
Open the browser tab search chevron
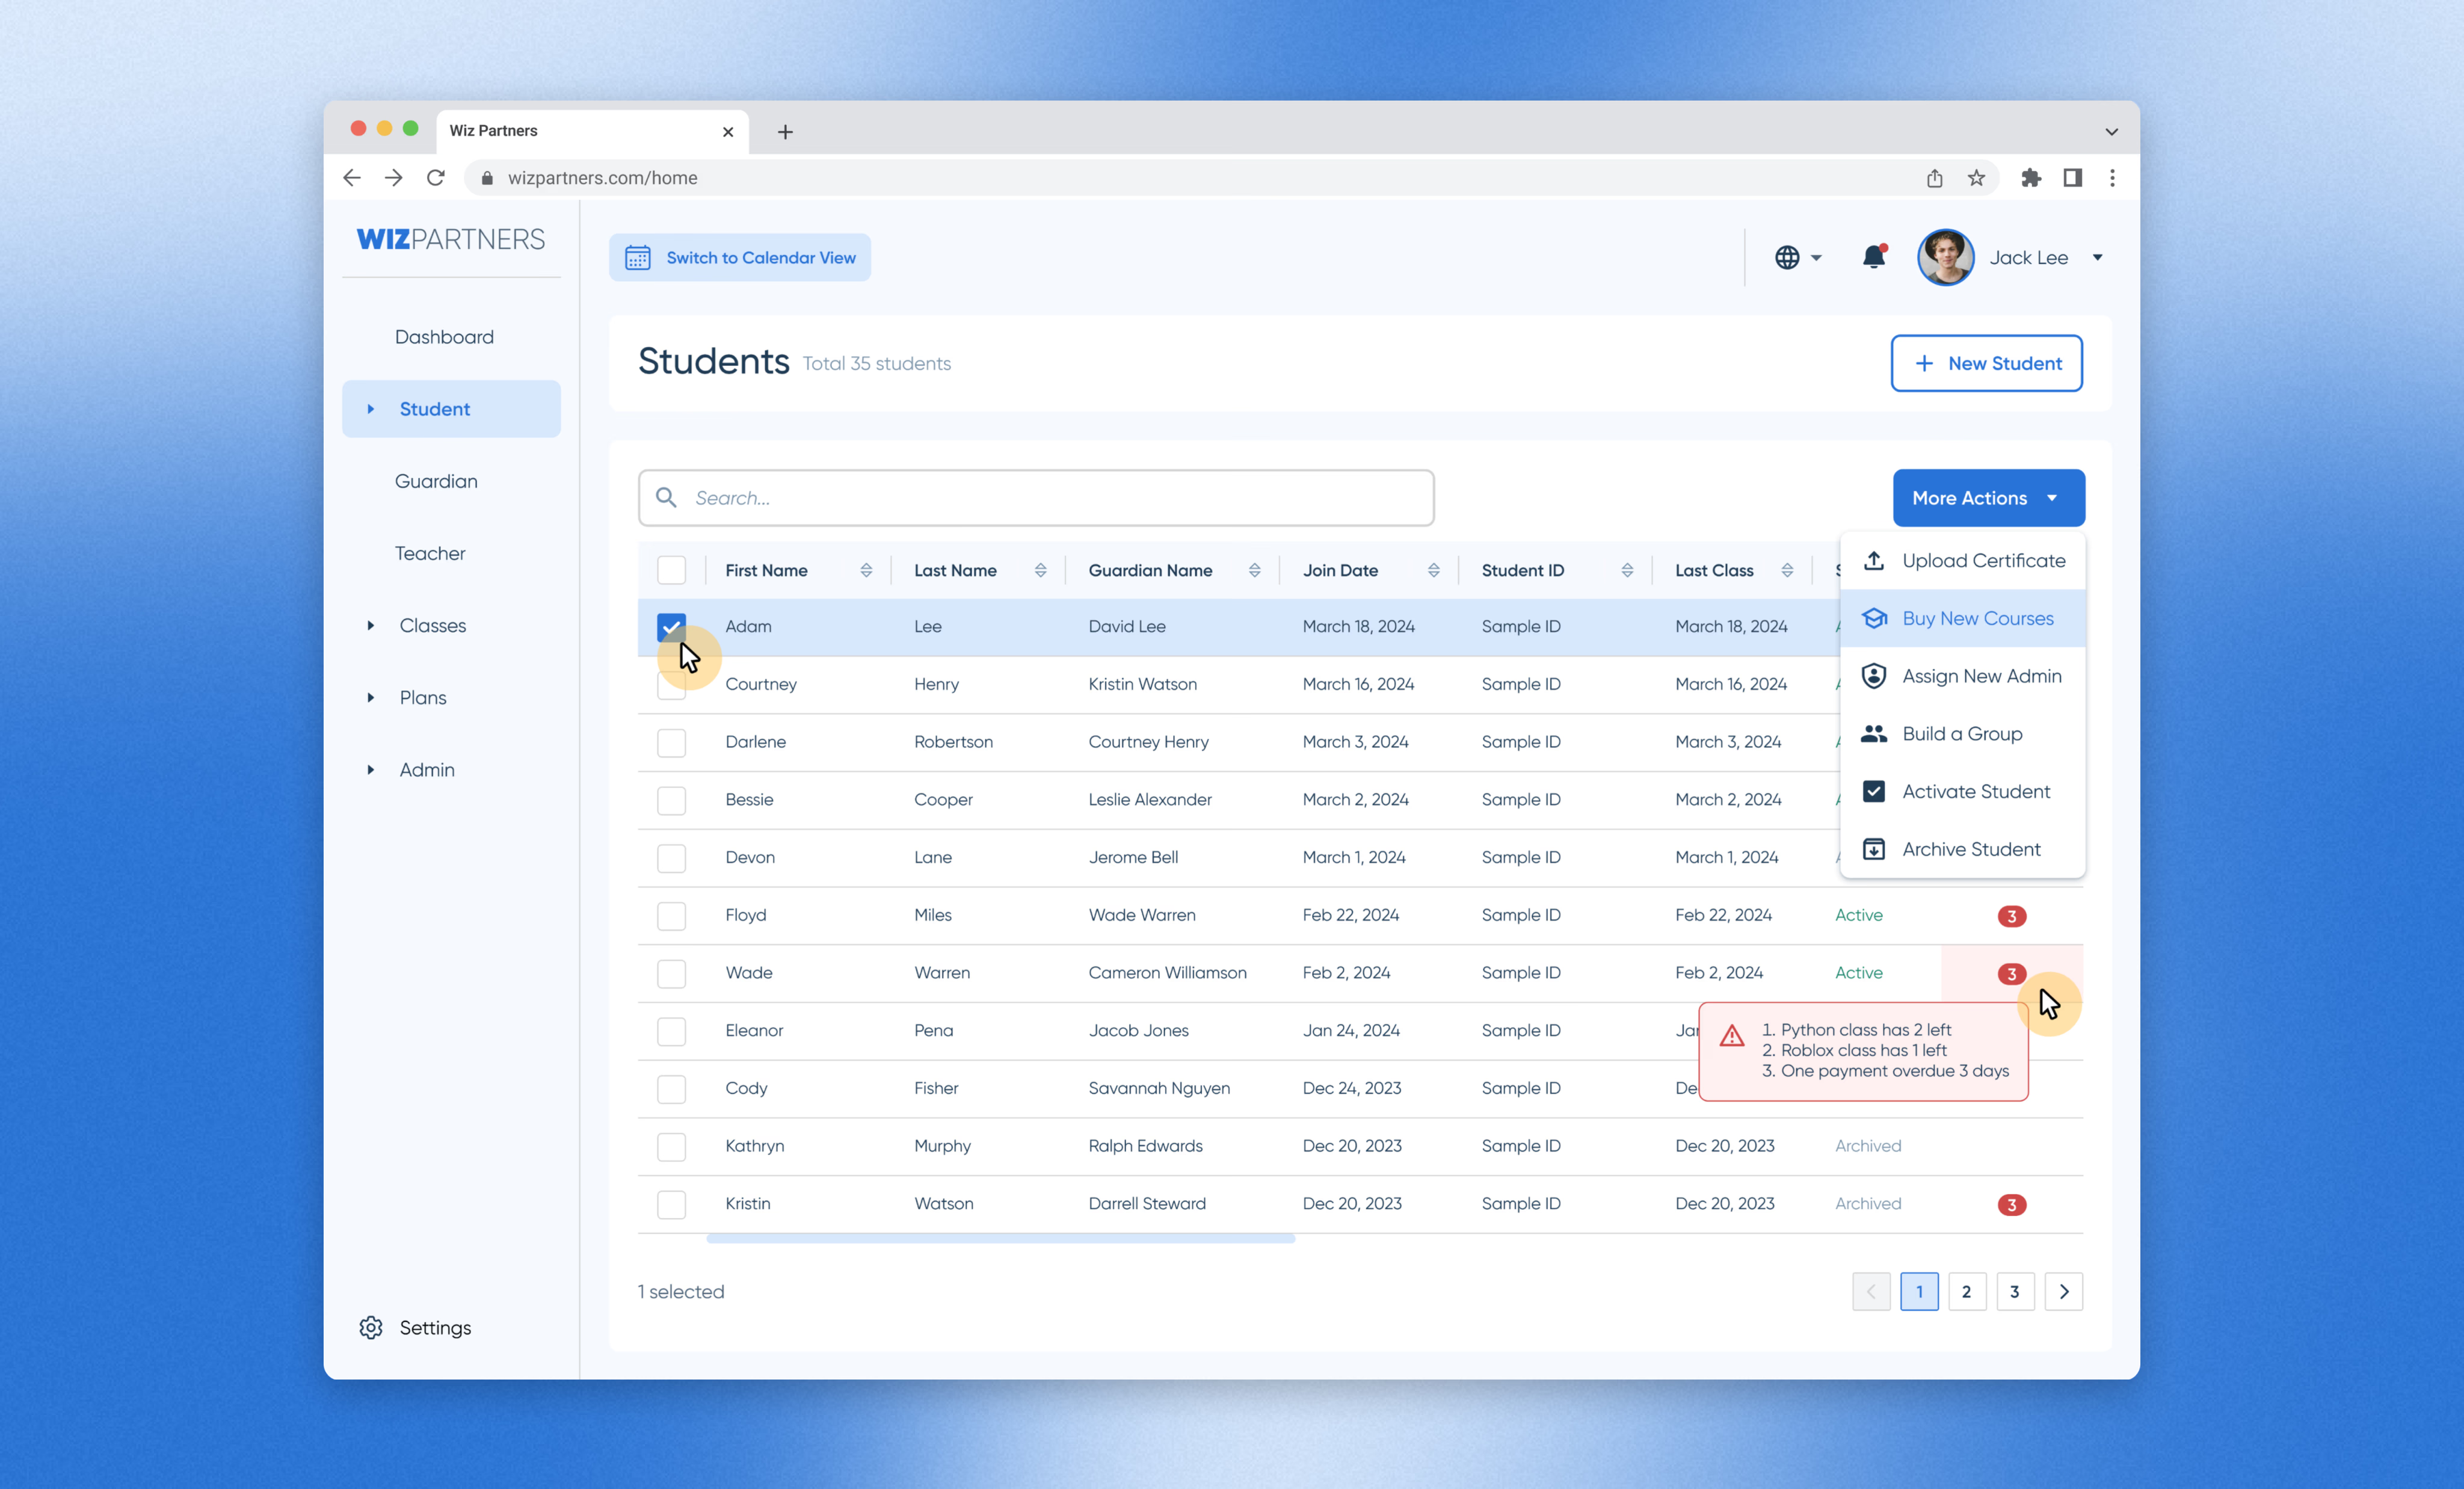point(2111,131)
